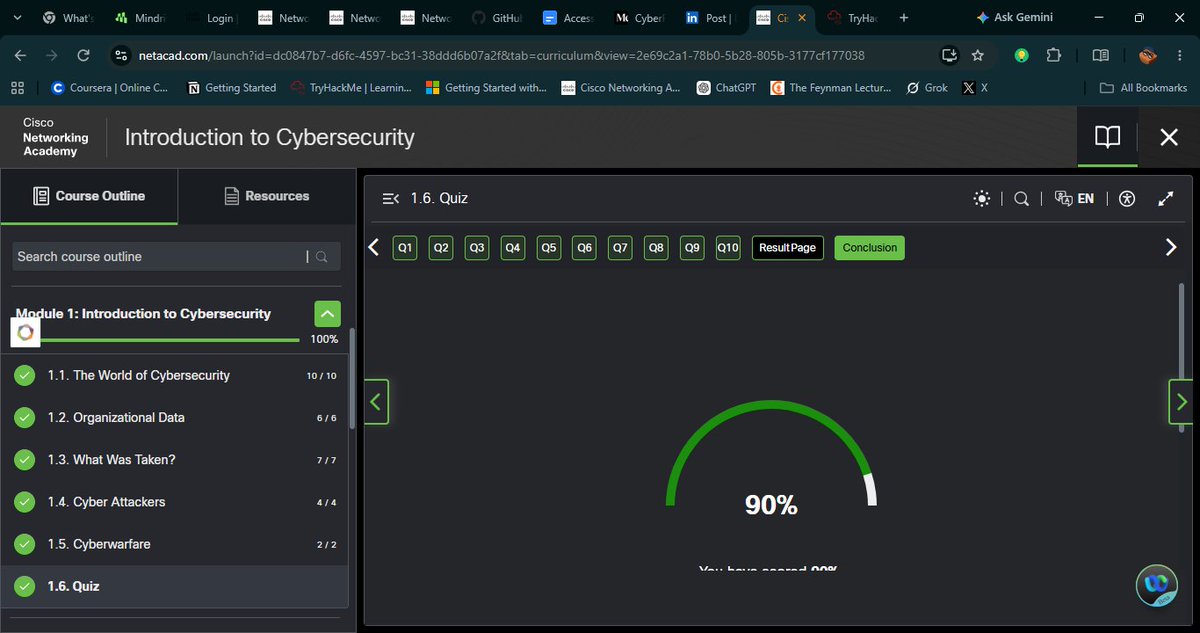The width and height of the screenshot is (1200, 633).
Task: Go to Q6 in quiz navigation
Action: pyautogui.click(x=585, y=248)
